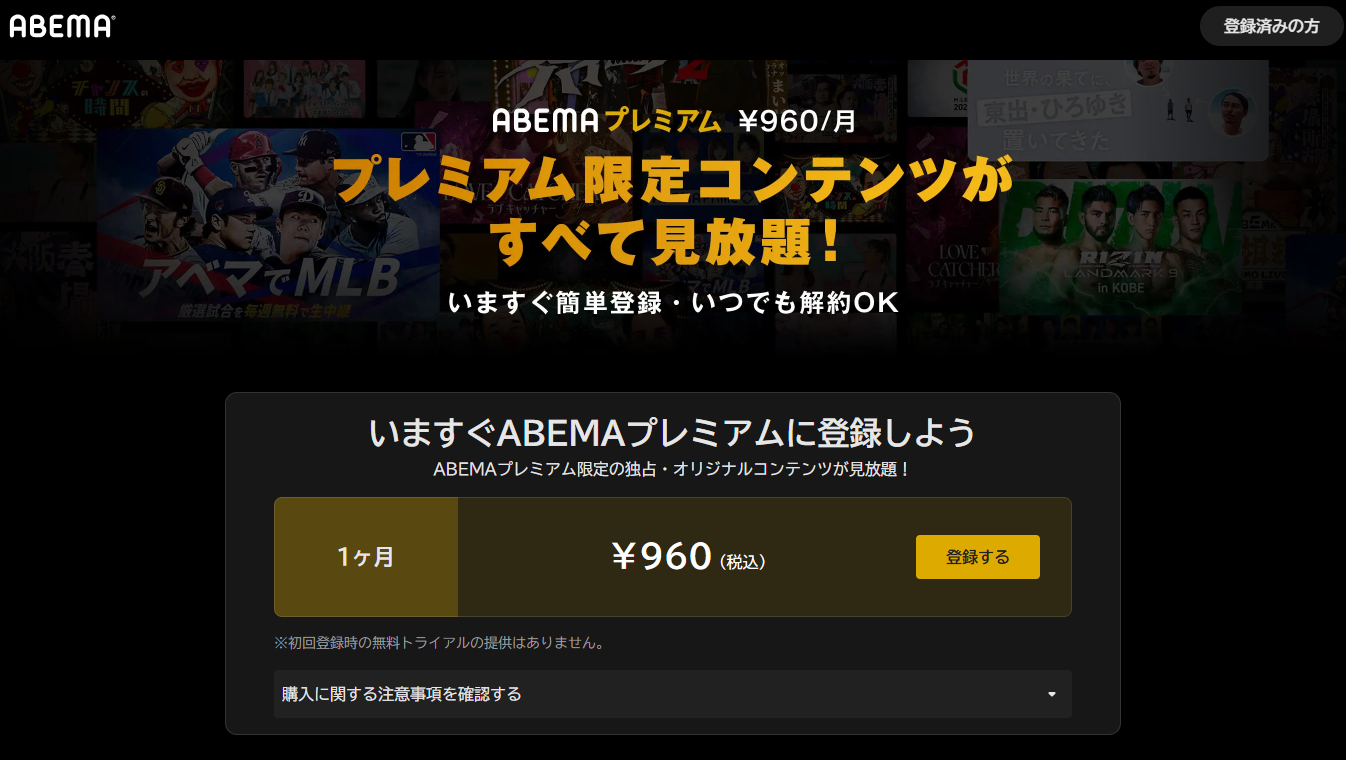Click the ABEMA logo in header
This screenshot has height=760, width=1346.
[x=62, y=27]
